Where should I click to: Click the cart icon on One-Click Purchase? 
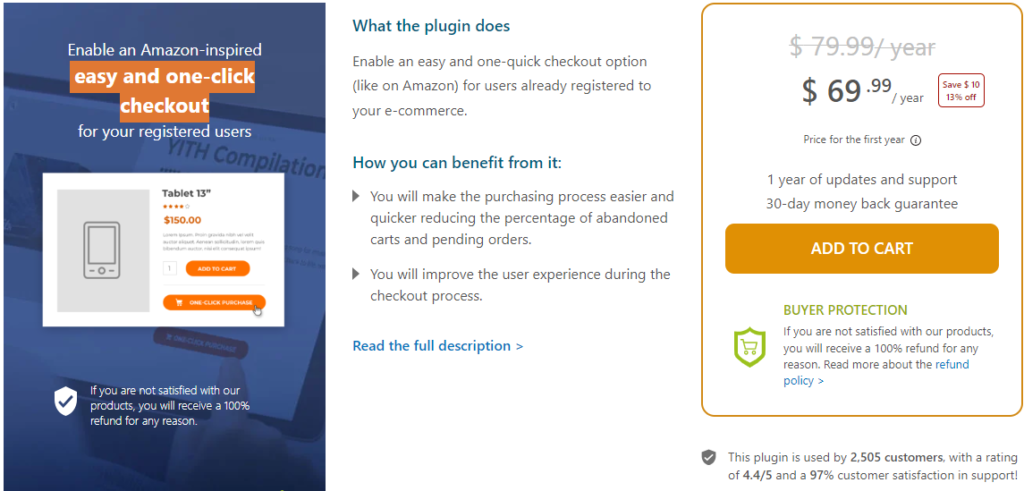(x=179, y=303)
